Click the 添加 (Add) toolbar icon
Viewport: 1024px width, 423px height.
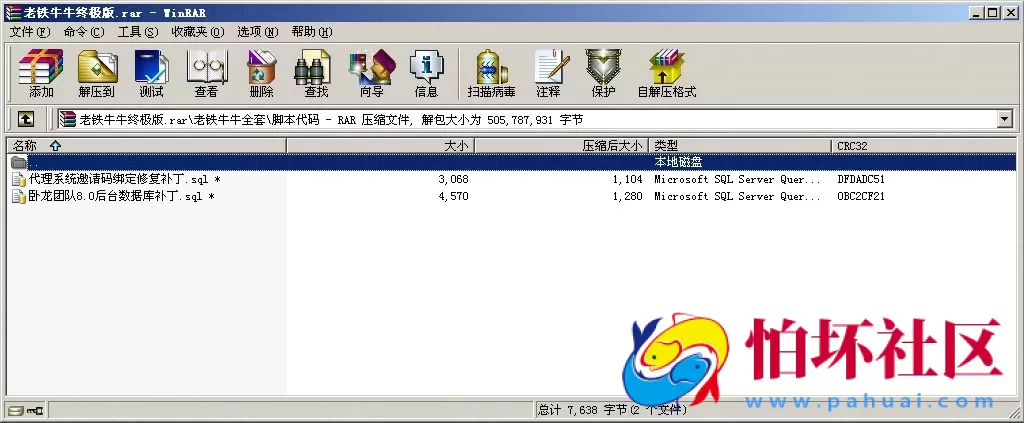tap(41, 73)
